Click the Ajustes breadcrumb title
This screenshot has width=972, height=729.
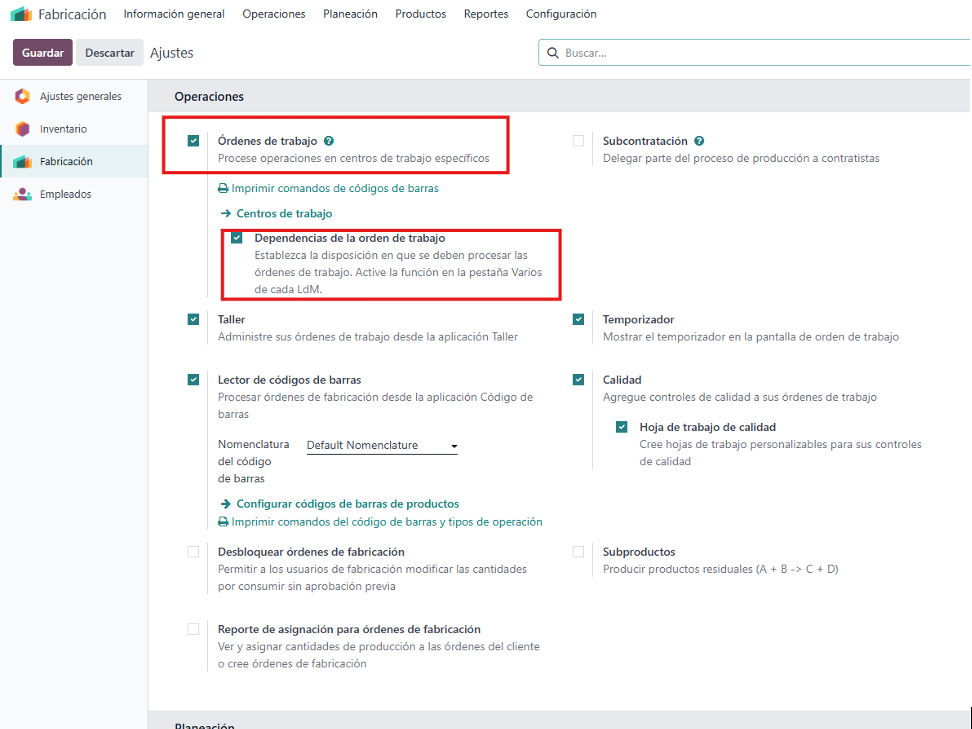click(x=172, y=53)
